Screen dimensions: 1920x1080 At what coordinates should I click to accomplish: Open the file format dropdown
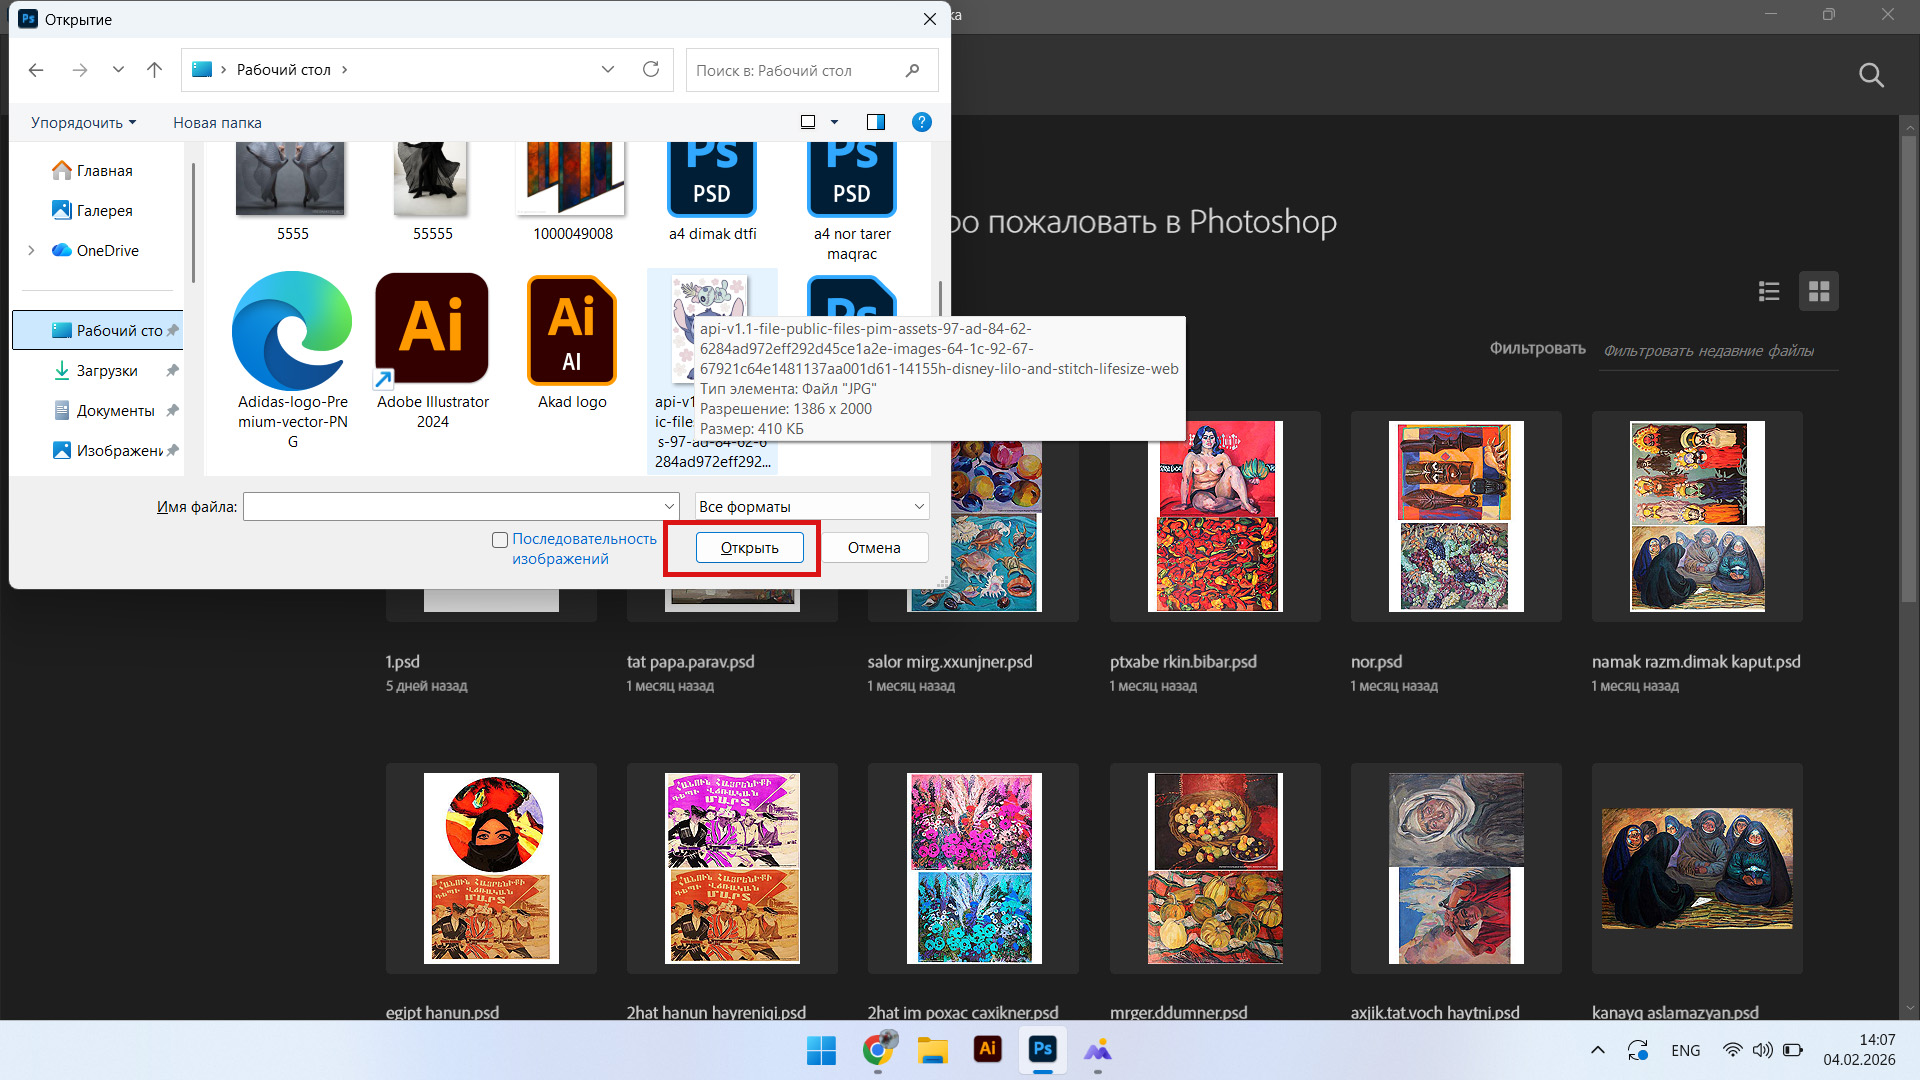811,506
